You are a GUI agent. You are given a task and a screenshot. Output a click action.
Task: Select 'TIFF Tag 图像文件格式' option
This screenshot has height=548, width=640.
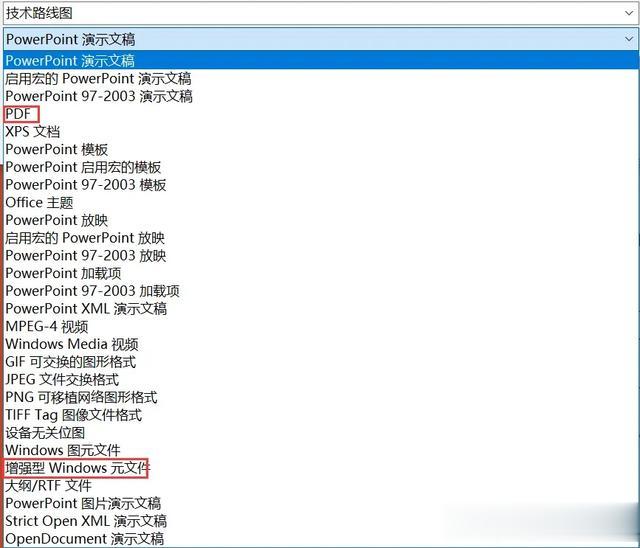[x=321, y=415]
